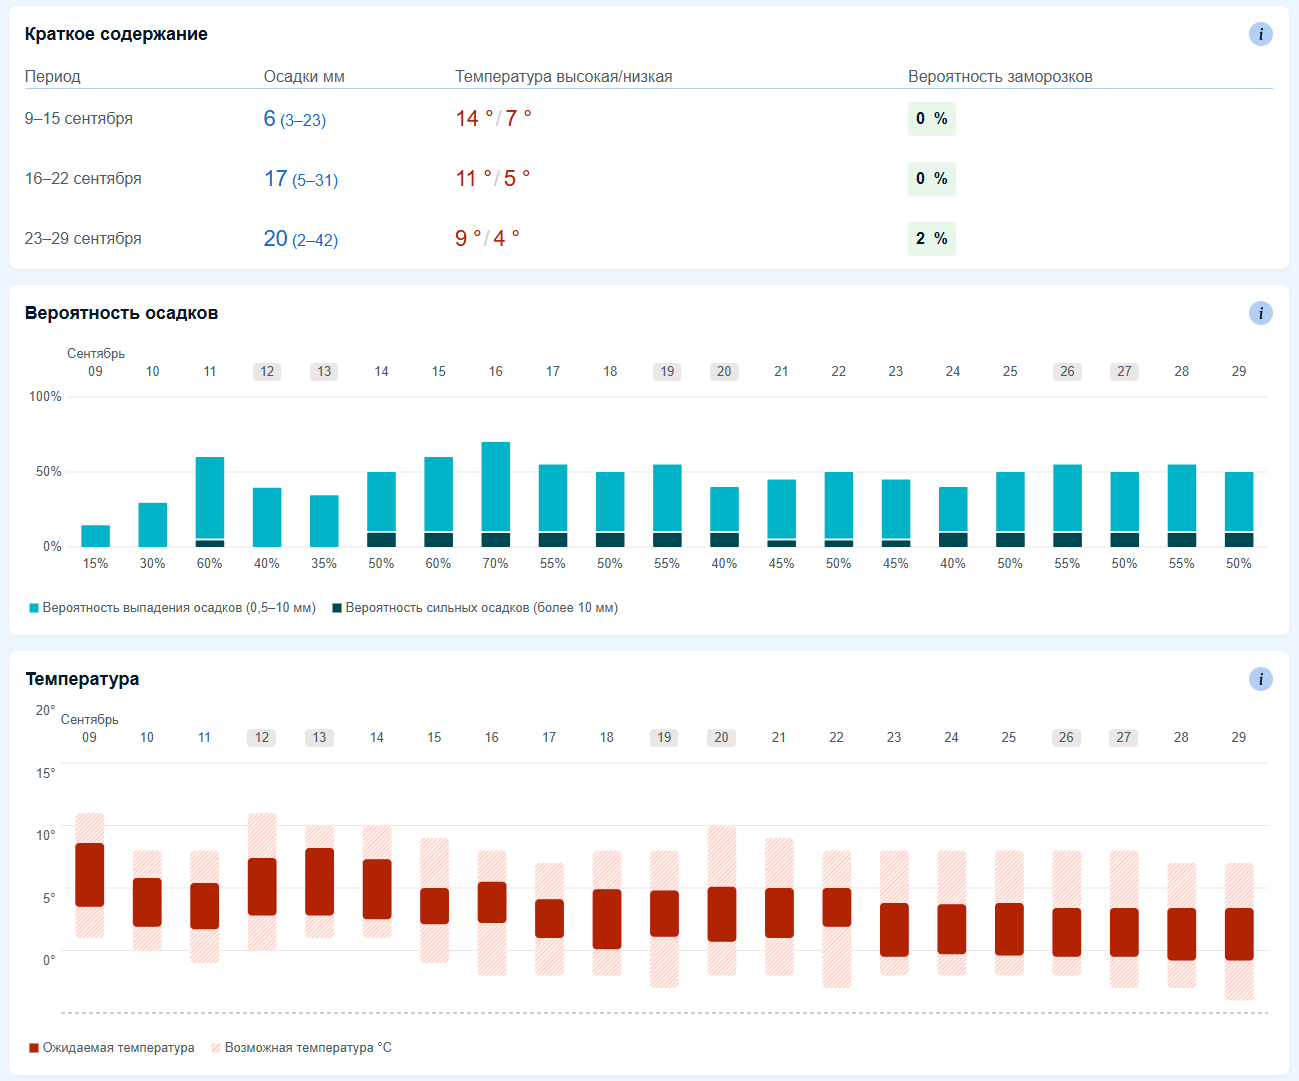Select the 15% precipitation bar for day 09
Screen dimensions: 1299x1081
click(95, 536)
